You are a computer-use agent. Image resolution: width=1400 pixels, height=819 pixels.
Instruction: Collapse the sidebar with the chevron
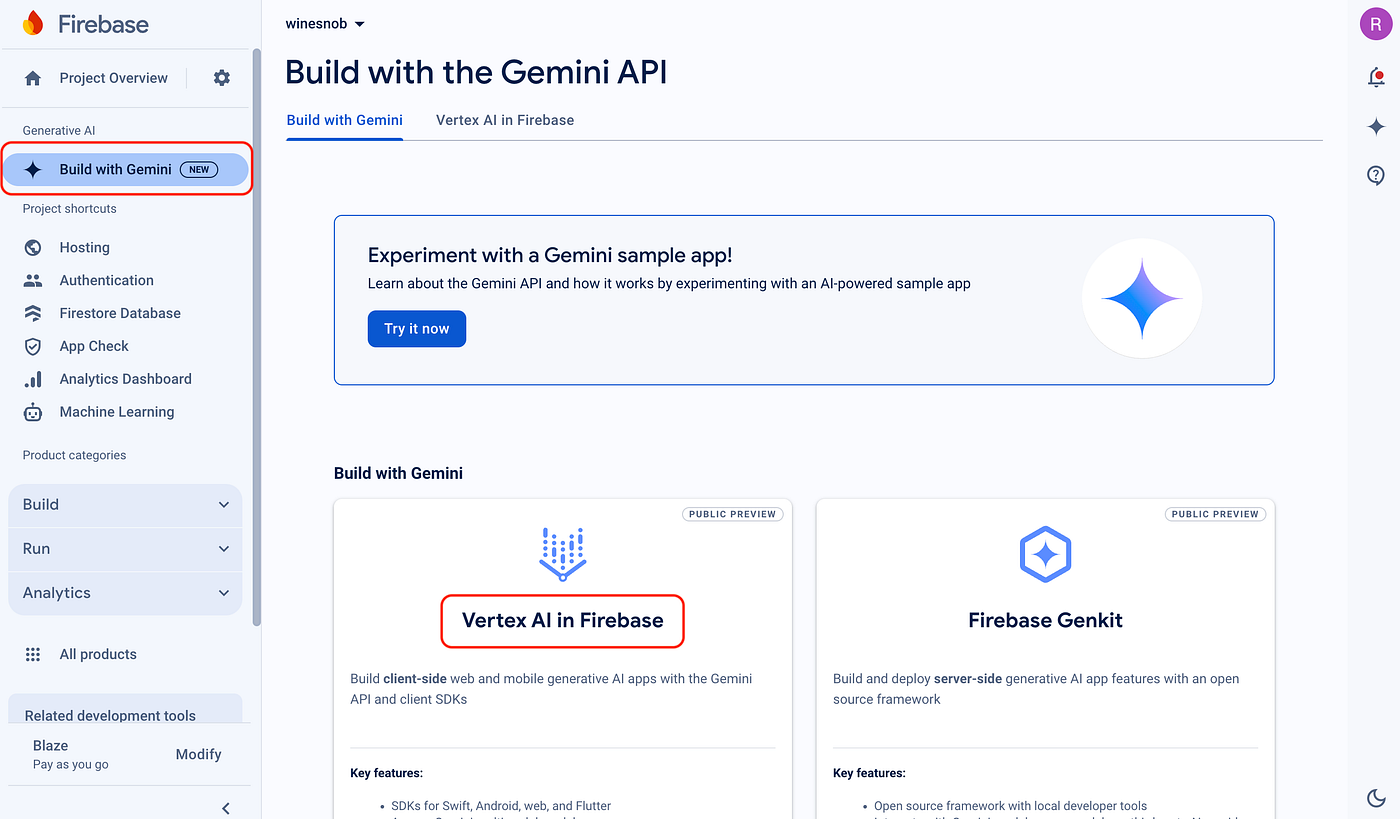coord(225,807)
